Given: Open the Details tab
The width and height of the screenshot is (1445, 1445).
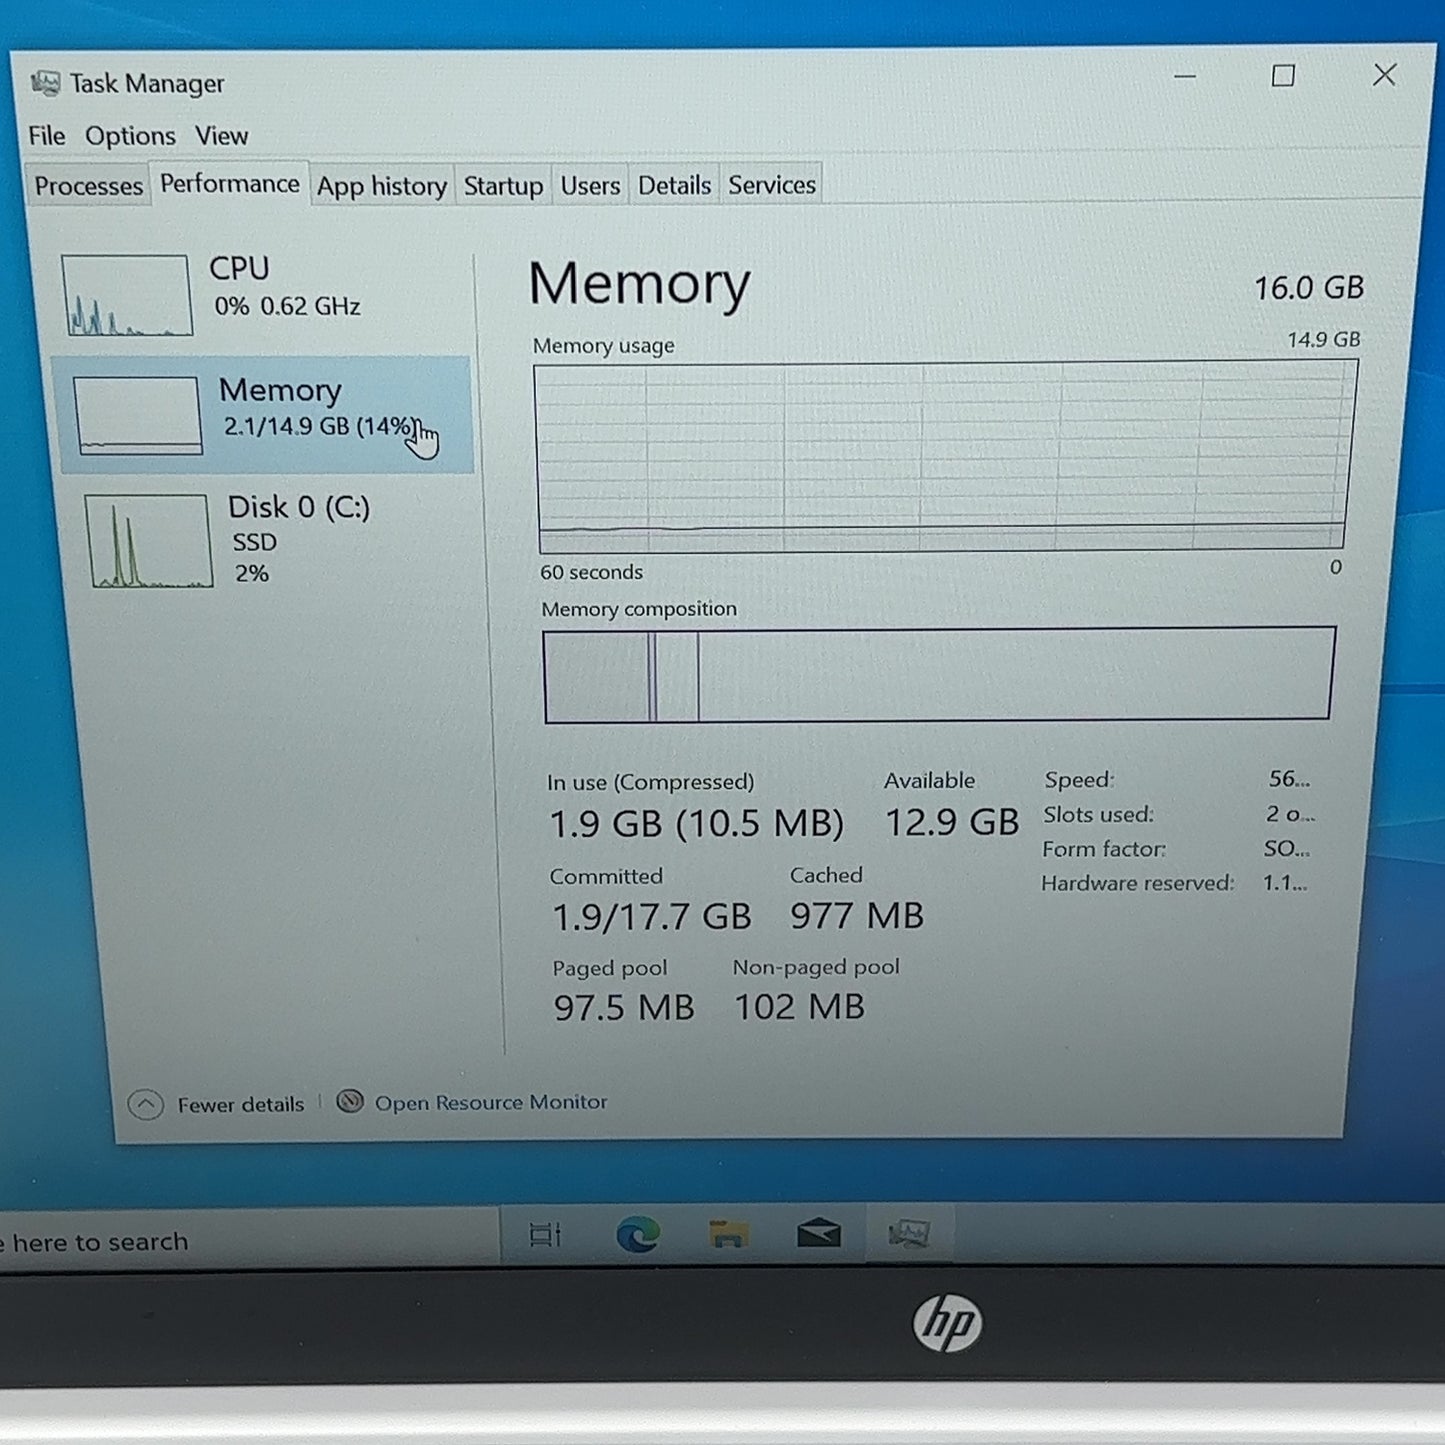Looking at the screenshot, I should coord(674,185).
